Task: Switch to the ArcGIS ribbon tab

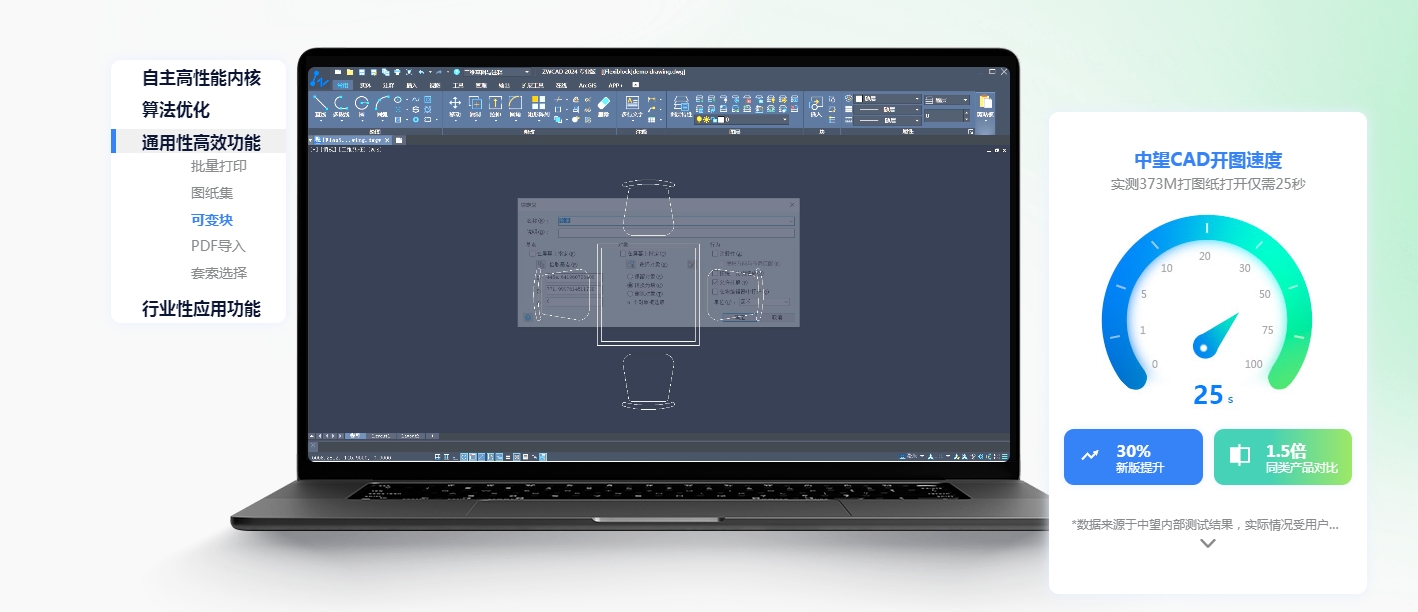Action: pos(589,86)
